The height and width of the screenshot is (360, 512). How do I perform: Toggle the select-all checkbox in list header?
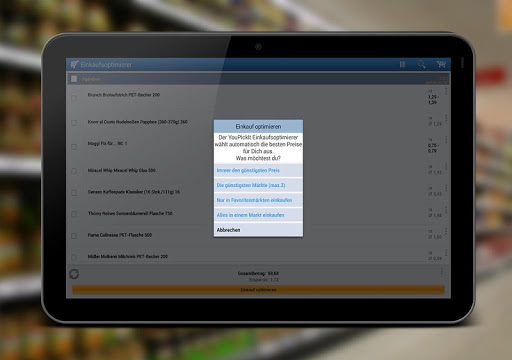74,79
